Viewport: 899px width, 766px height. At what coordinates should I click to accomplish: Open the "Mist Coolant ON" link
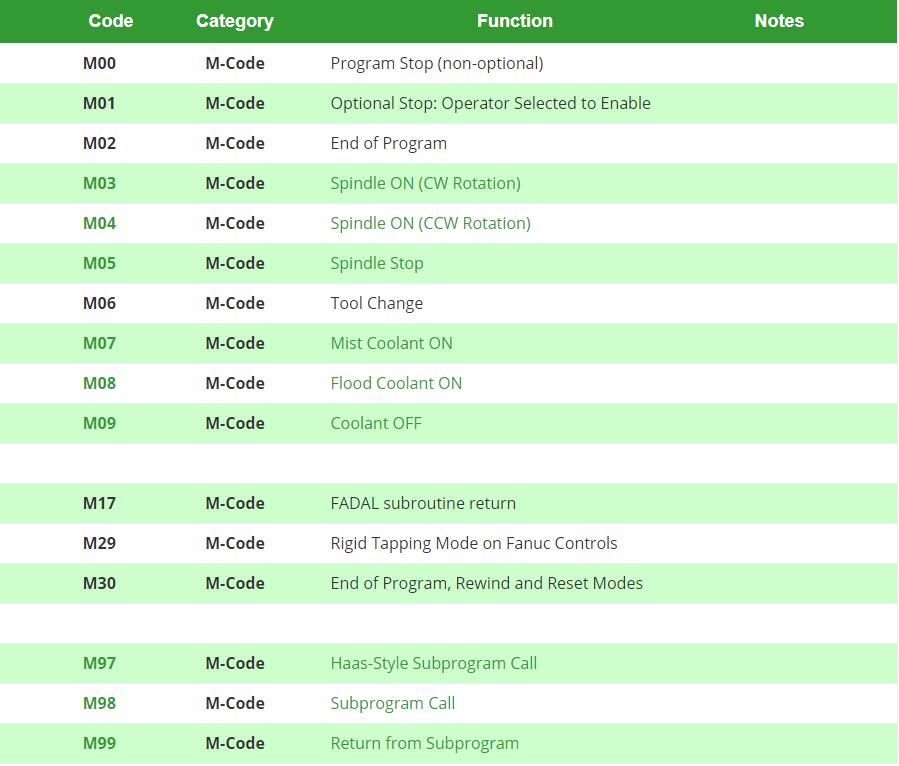click(391, 343)
